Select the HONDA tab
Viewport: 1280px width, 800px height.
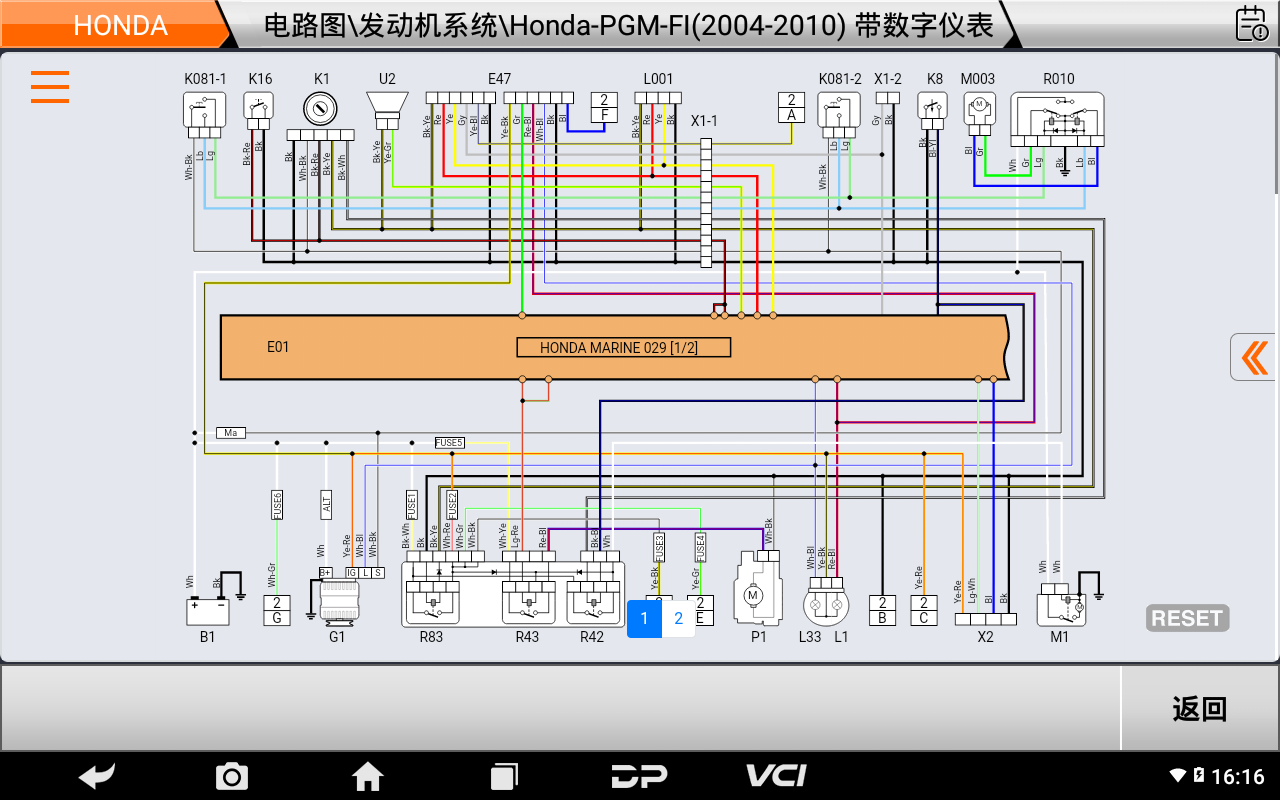point(120,25)
